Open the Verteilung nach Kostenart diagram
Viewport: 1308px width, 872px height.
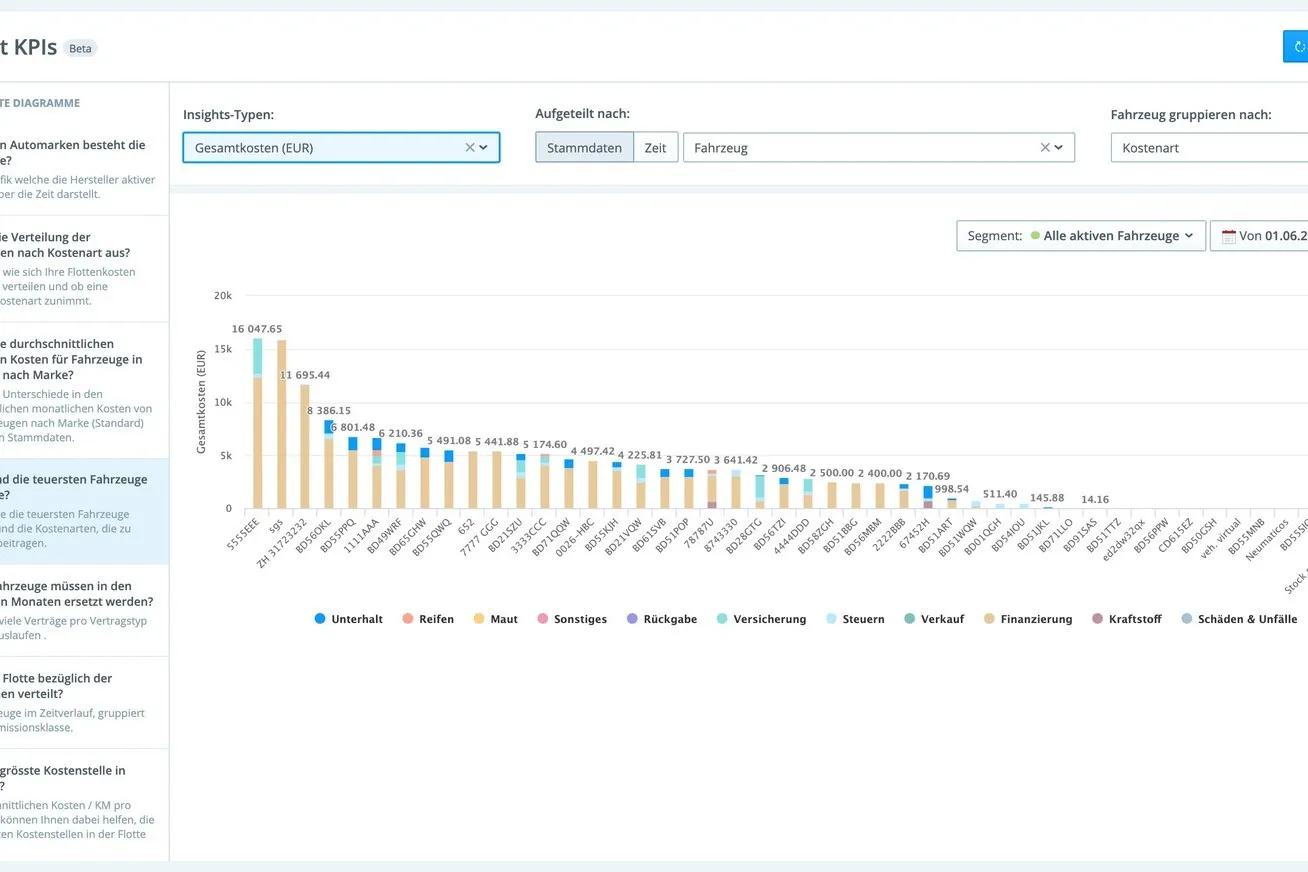(x=84, y=268)
